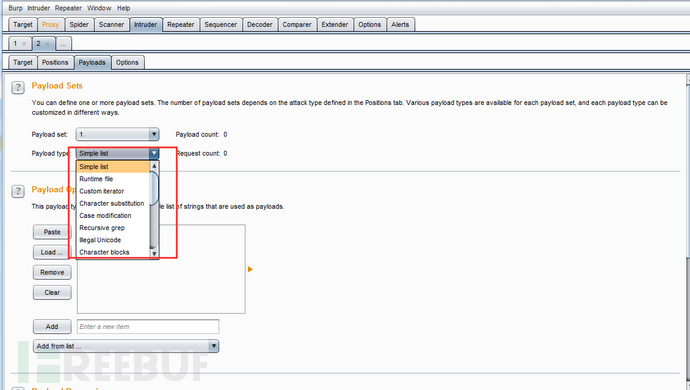
Task: Expand the Add from list dropdown
Action: coord(213,346)
